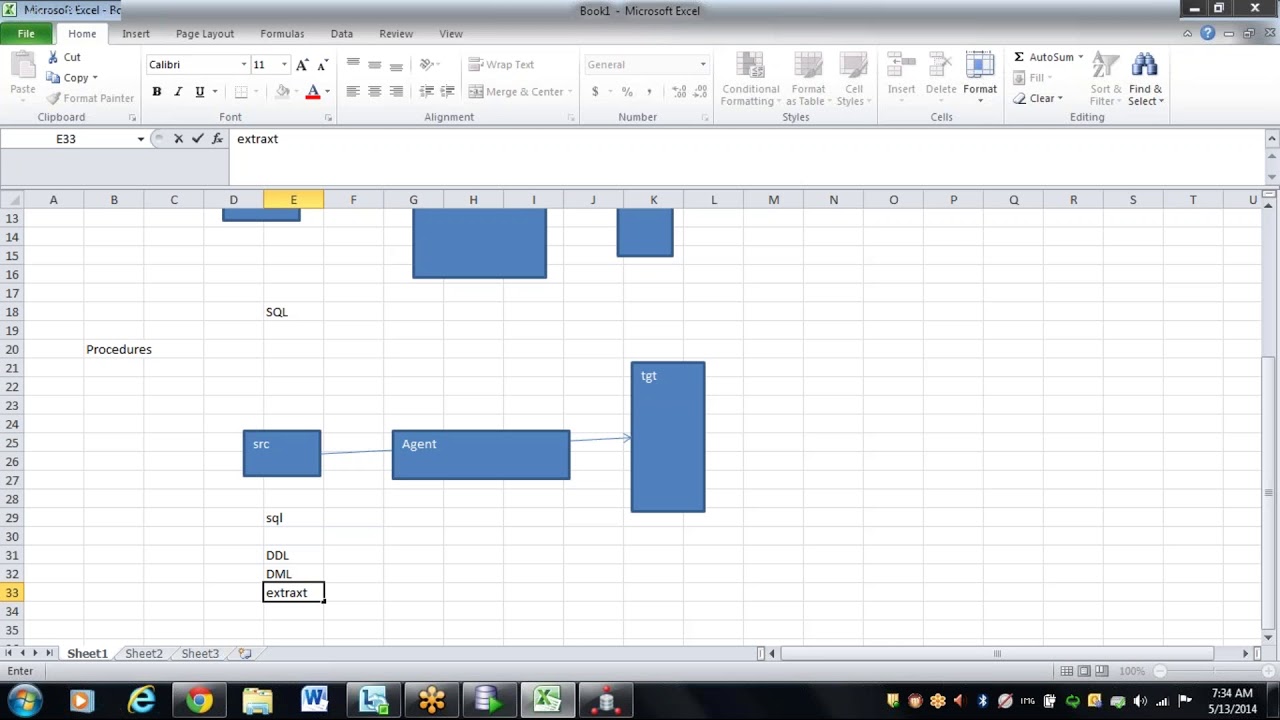Screen dimensions: 1280x720
Task: Open the font size dropdown
Action: point(284,65)
